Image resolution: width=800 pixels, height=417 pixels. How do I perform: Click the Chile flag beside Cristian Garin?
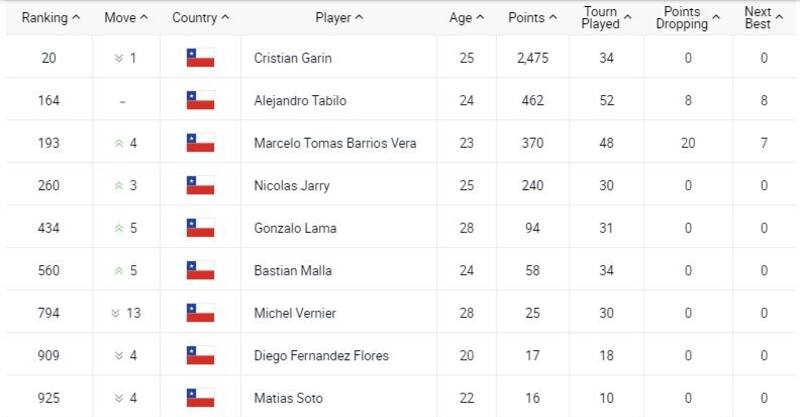pyautogui.click(x=200, y=58)
